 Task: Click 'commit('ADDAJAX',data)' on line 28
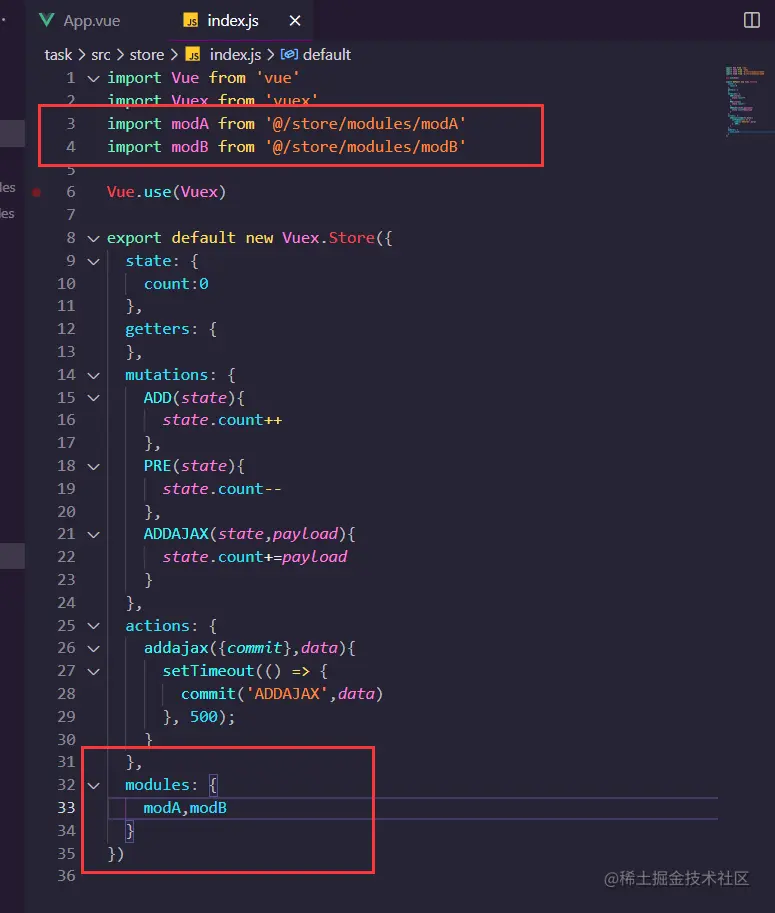click(x=282, y=693)
